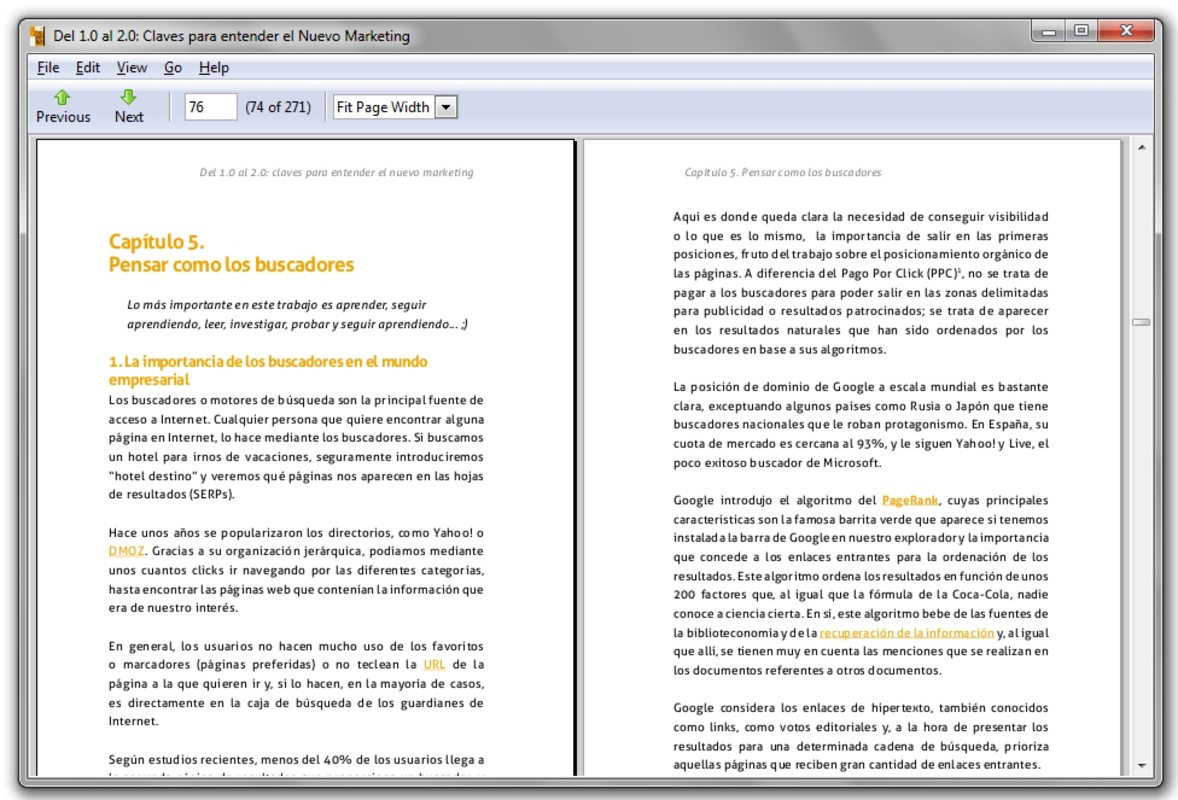This screenshot has height=800, width=1178.
Task: Click the Previous page green up arrow
Action: tap(62, 98)
